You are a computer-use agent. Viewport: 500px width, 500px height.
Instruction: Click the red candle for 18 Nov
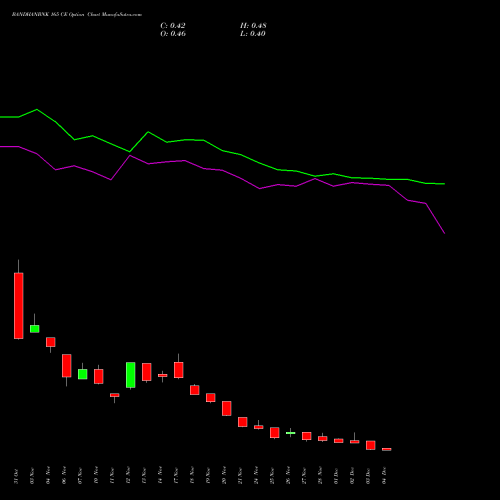tap(195, 390)
